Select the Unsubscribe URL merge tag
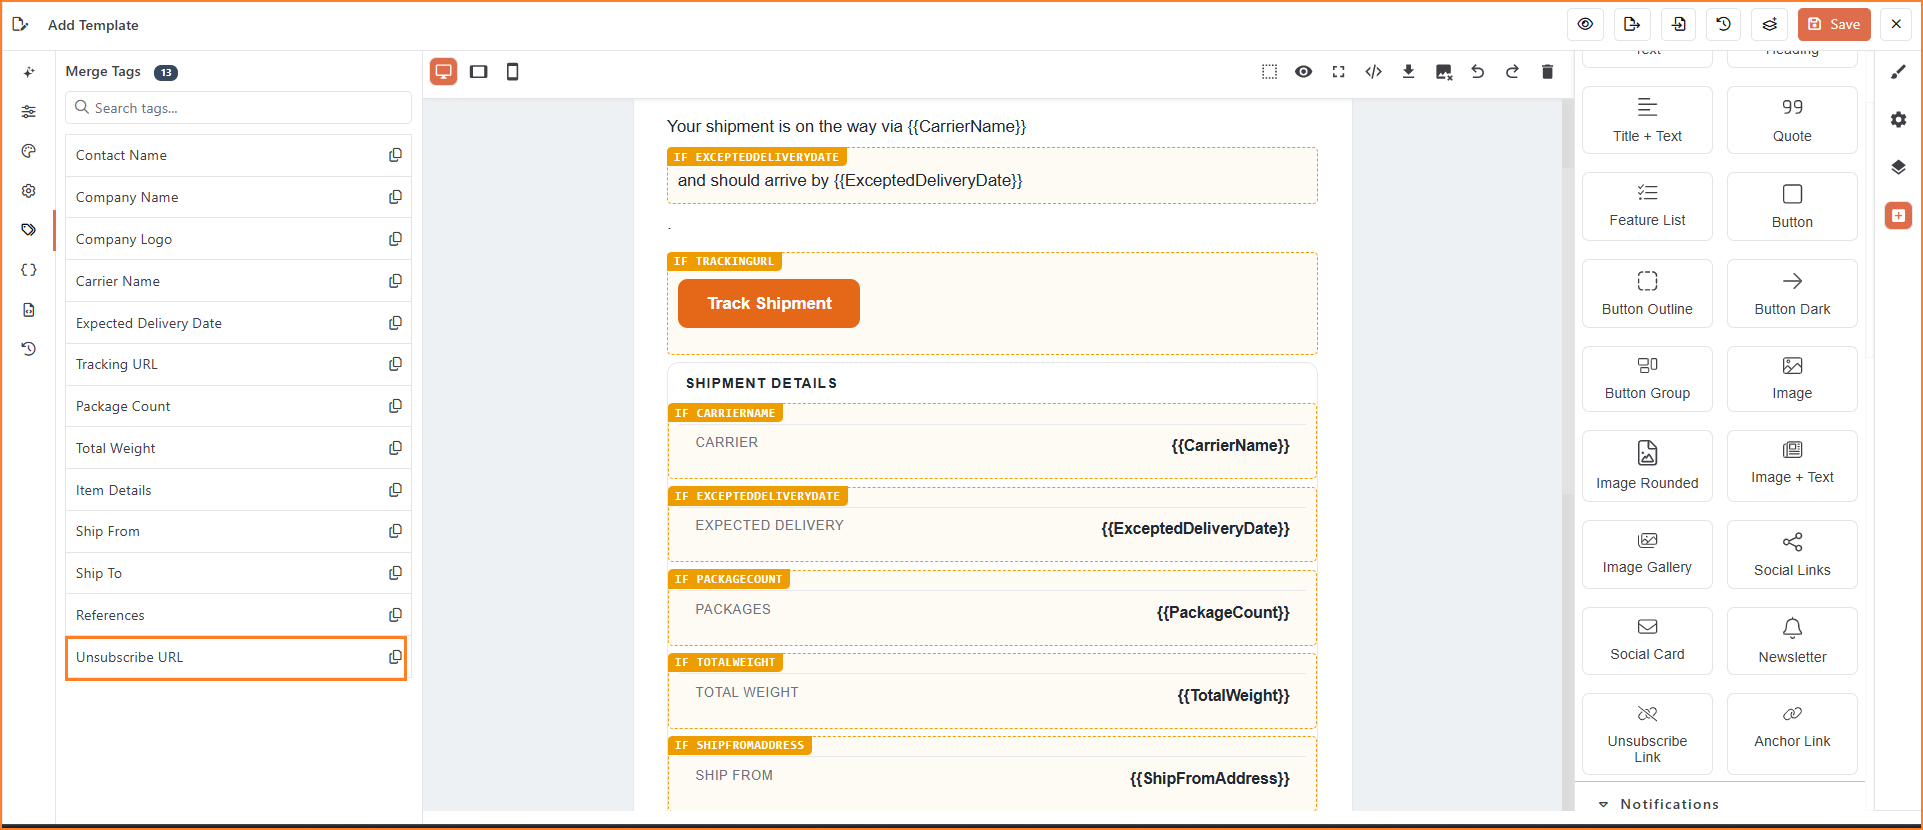 (236, 658)
